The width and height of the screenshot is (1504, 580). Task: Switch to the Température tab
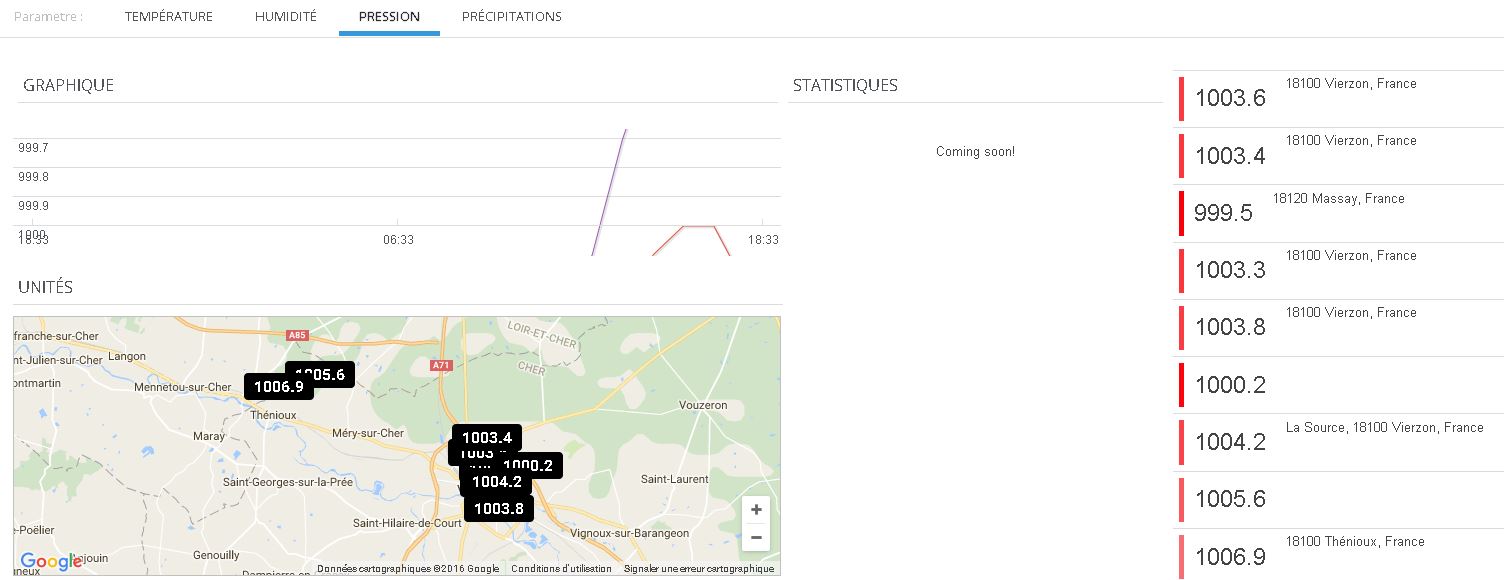169,17
